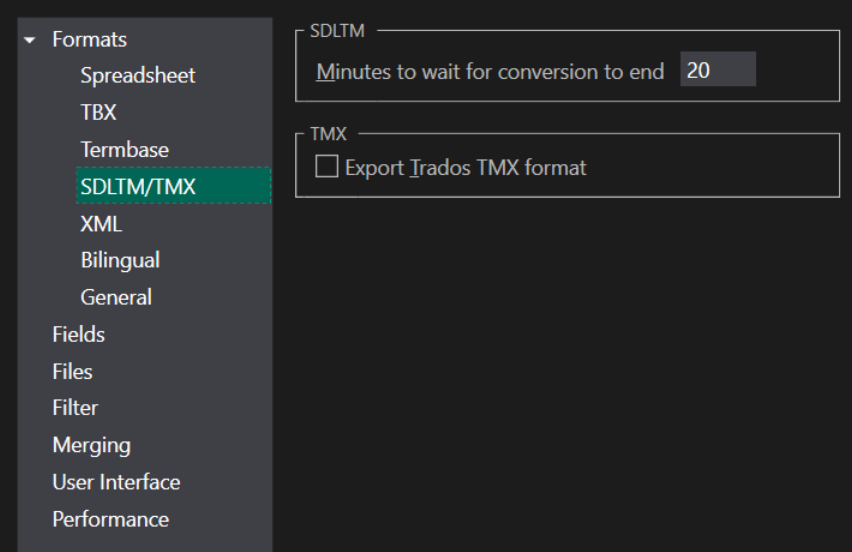Image resolution: width=852 pixels, height=552 pixels.
Task: Choose Bilingual under Formats
Action: click(x=120, y=261)
